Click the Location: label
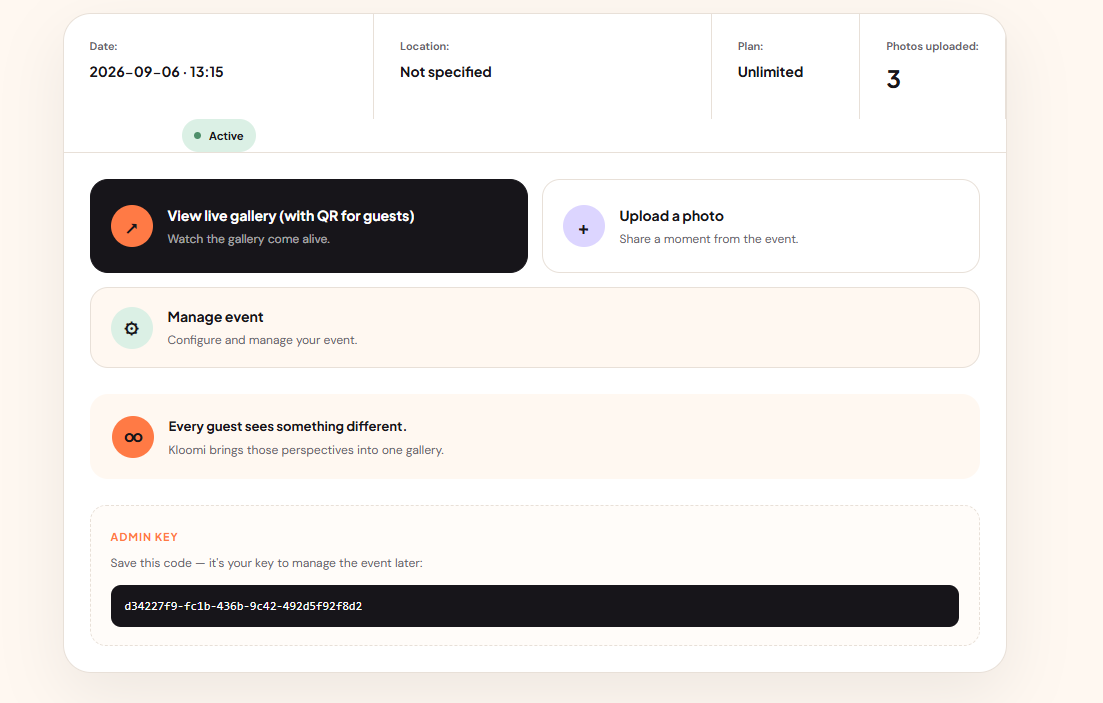The height and width of the screenshot is (703, 1103). [425, 46]
